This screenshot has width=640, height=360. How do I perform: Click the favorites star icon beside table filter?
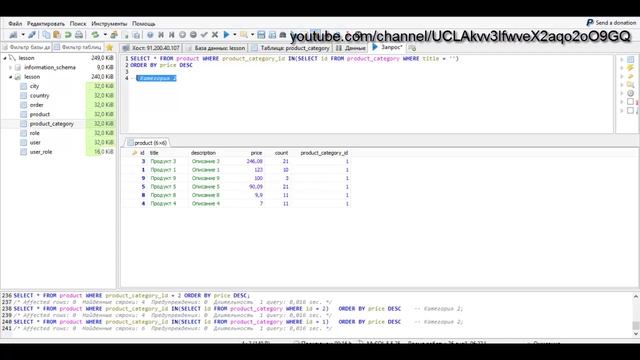pyautogui.click(x=109, y=48)
